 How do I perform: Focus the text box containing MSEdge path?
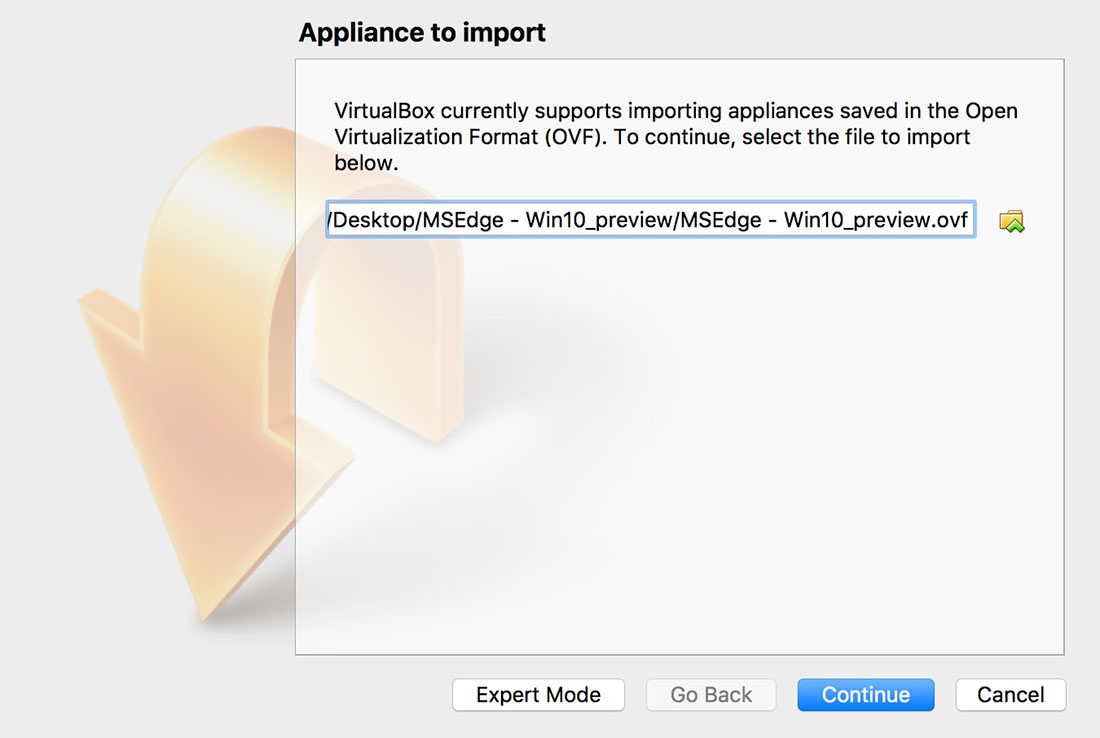coord(650,220)
